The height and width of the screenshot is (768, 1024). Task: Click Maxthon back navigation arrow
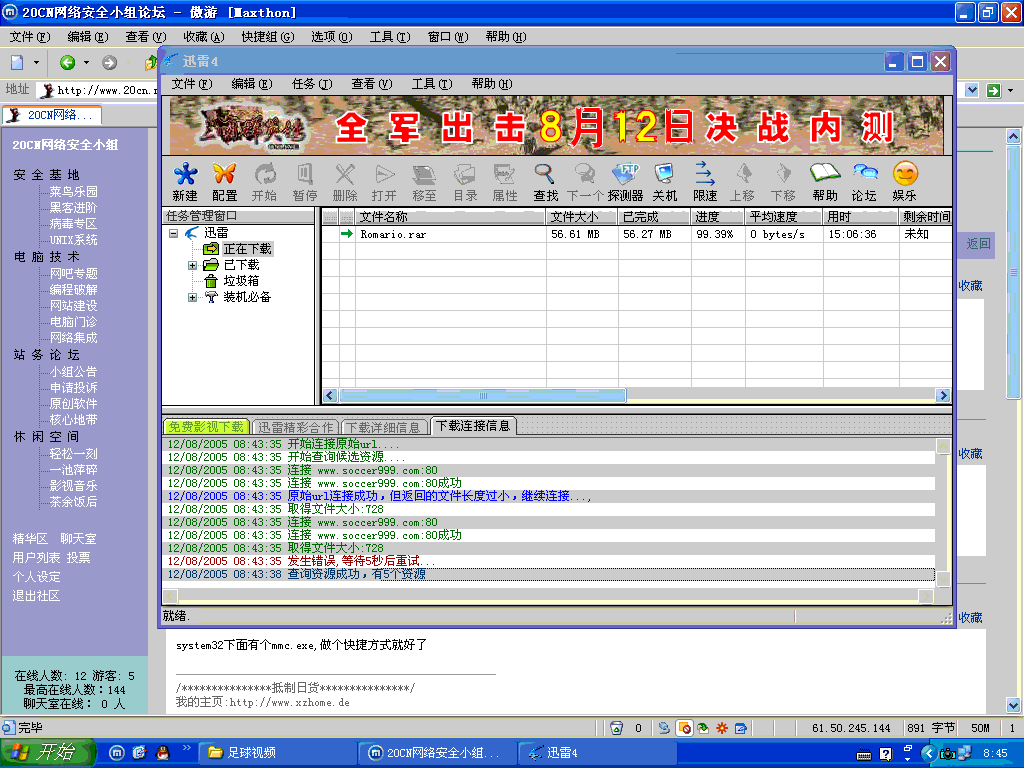[67, 62]
